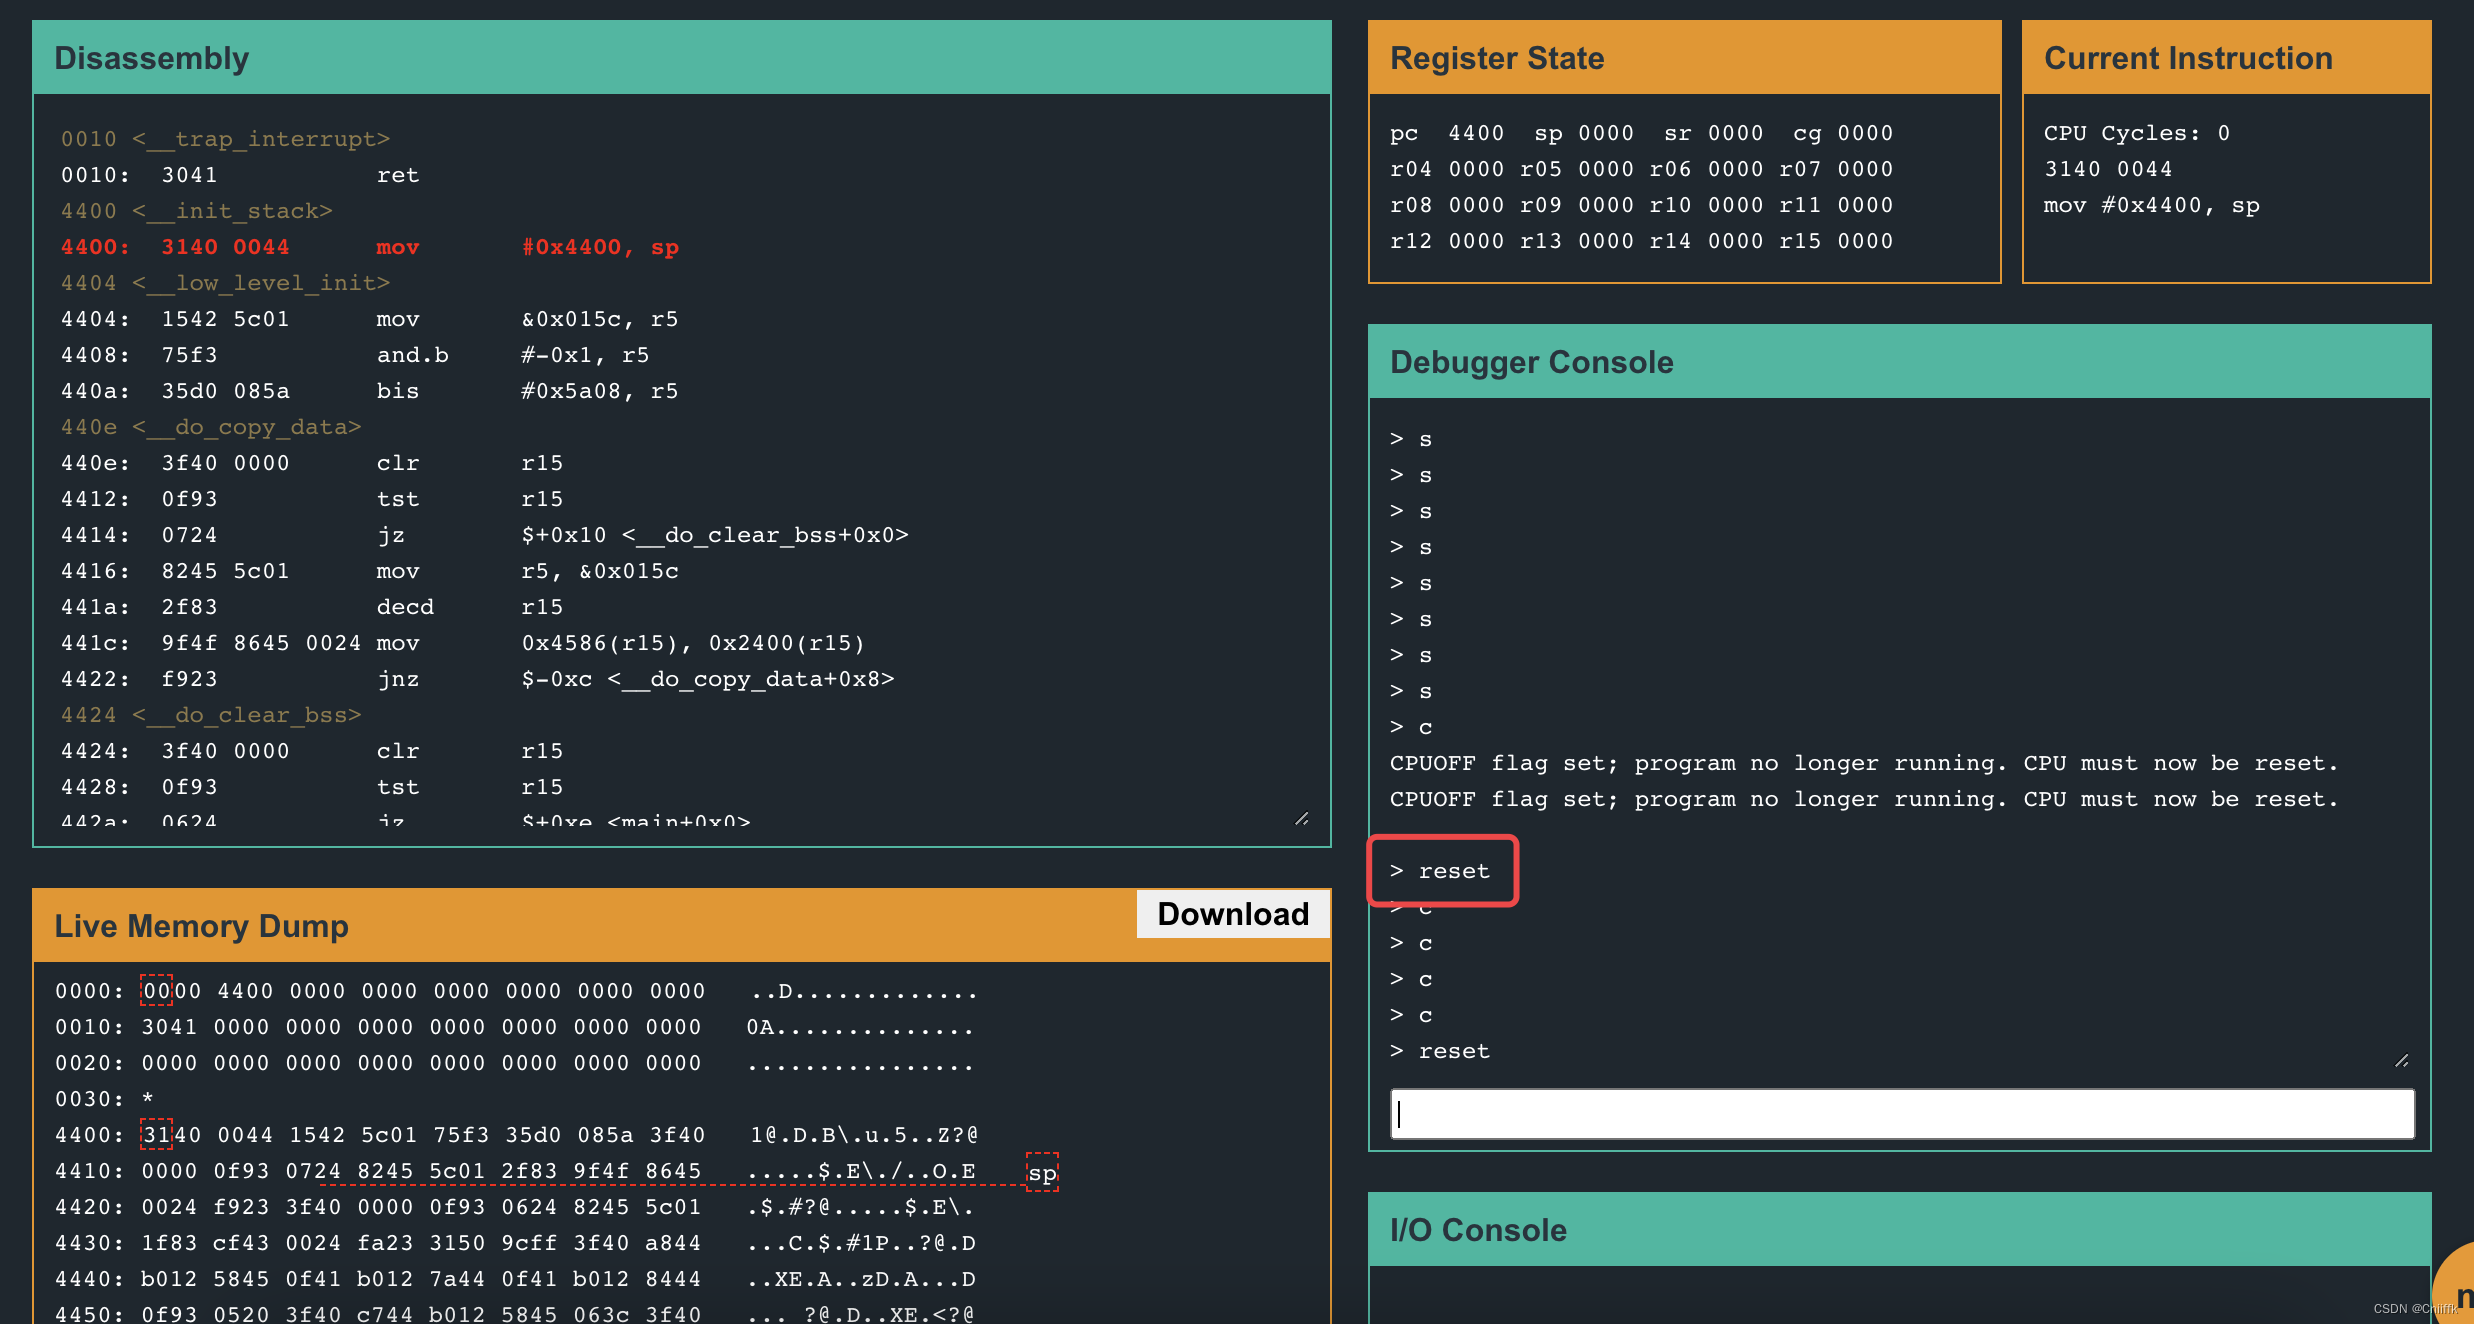Select the 4416 mov r5, &0x015c line
The width and height of the screenshot is (2474, 1324).
370,571
